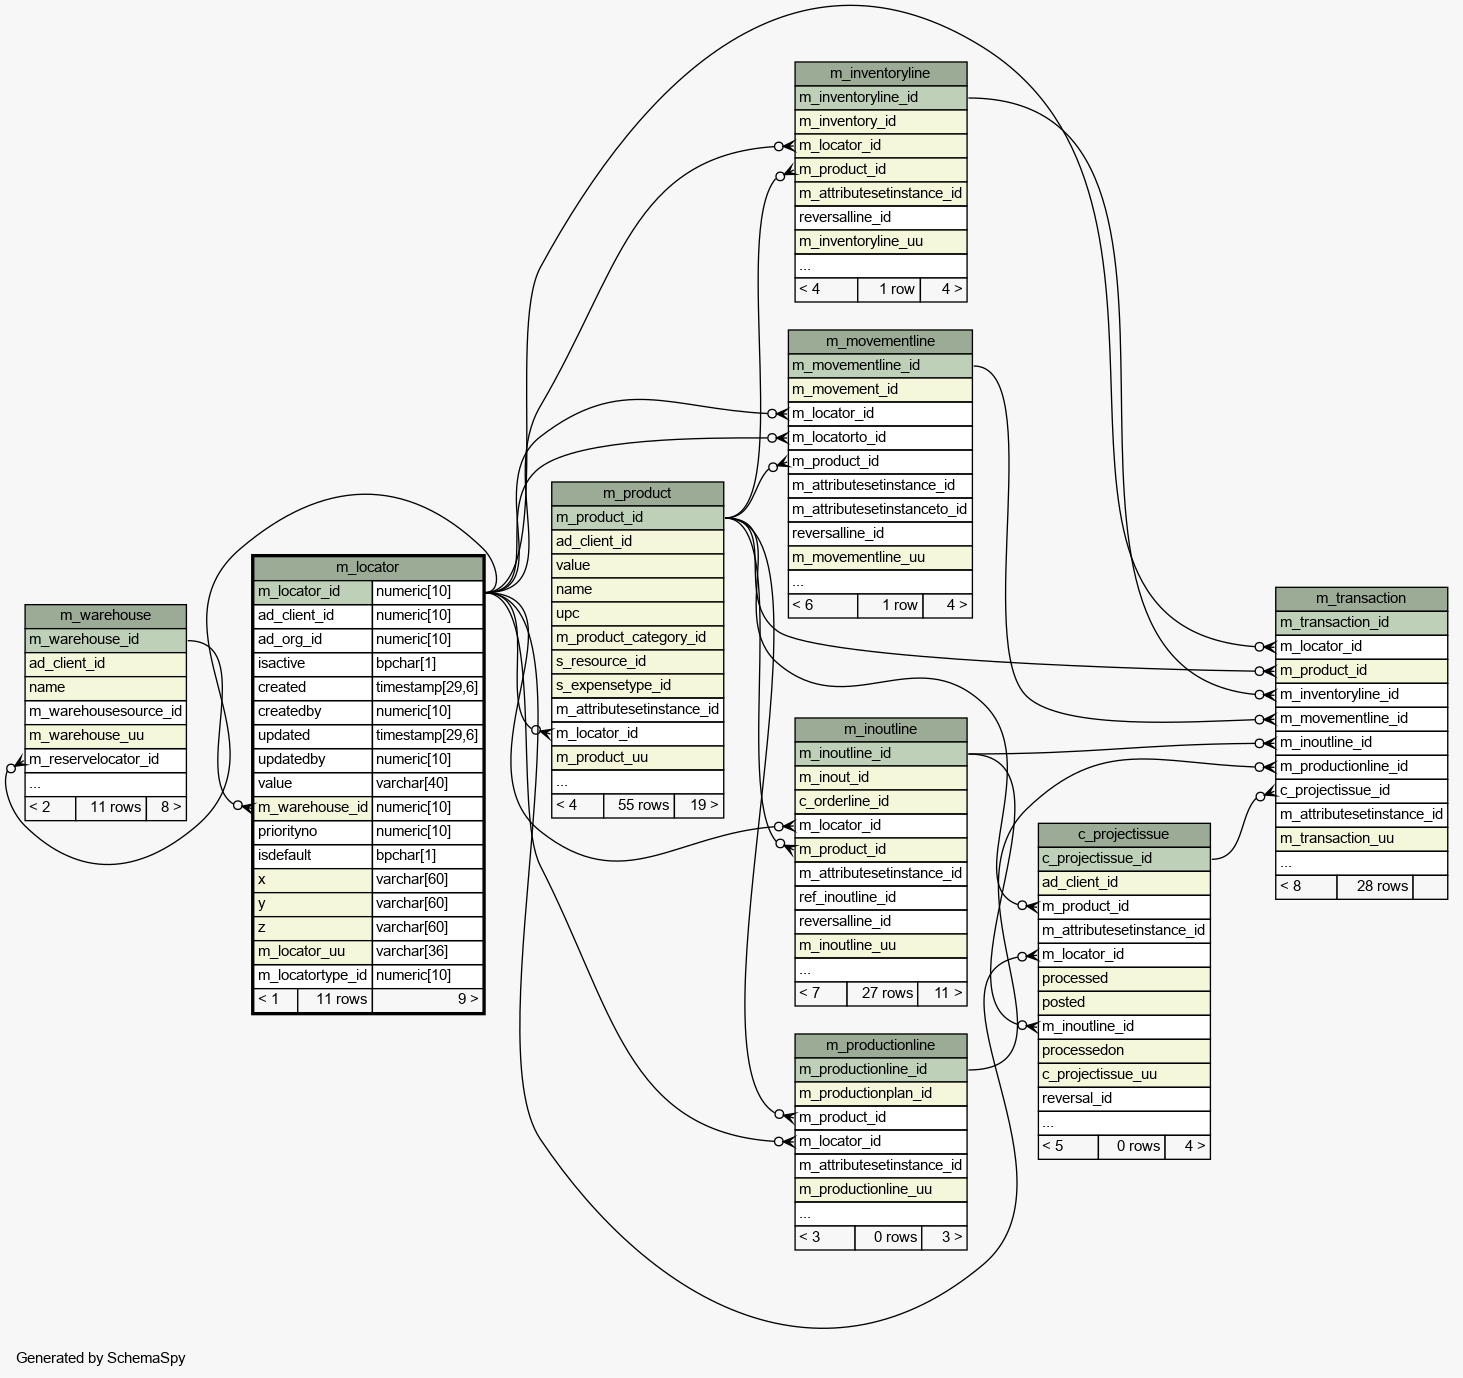Click '55 rows' count in m_product
1463x1378 pixels.
[x=639, y=805]
